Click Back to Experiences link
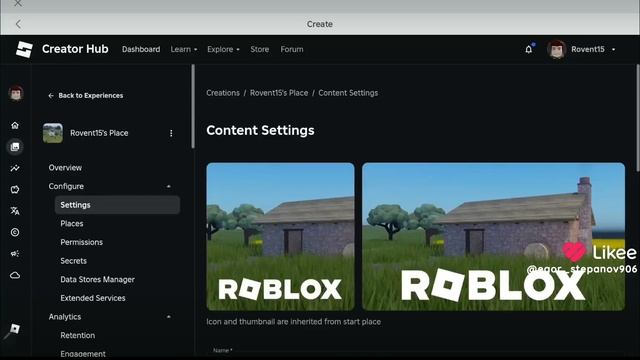This screenshot has height=360, width=640. (x=86, y=96)
